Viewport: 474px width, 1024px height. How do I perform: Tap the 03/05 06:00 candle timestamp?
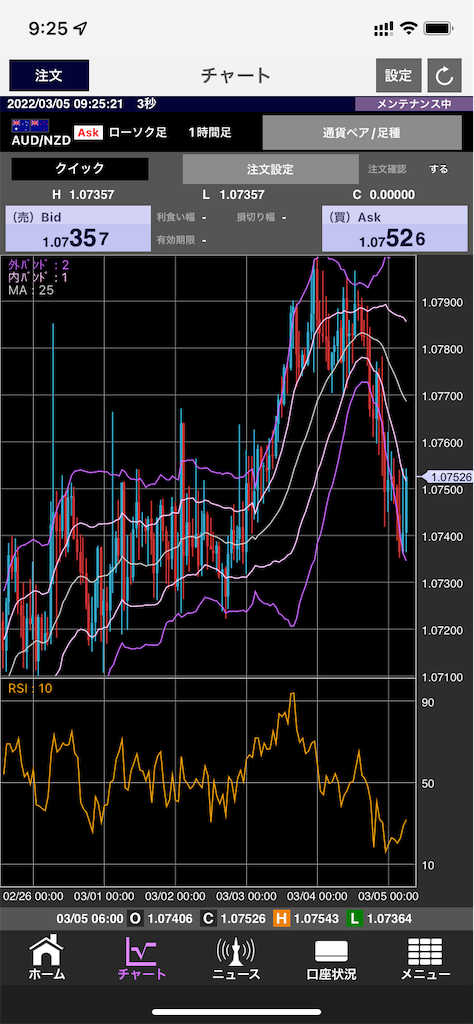click(x=89, y=919)
